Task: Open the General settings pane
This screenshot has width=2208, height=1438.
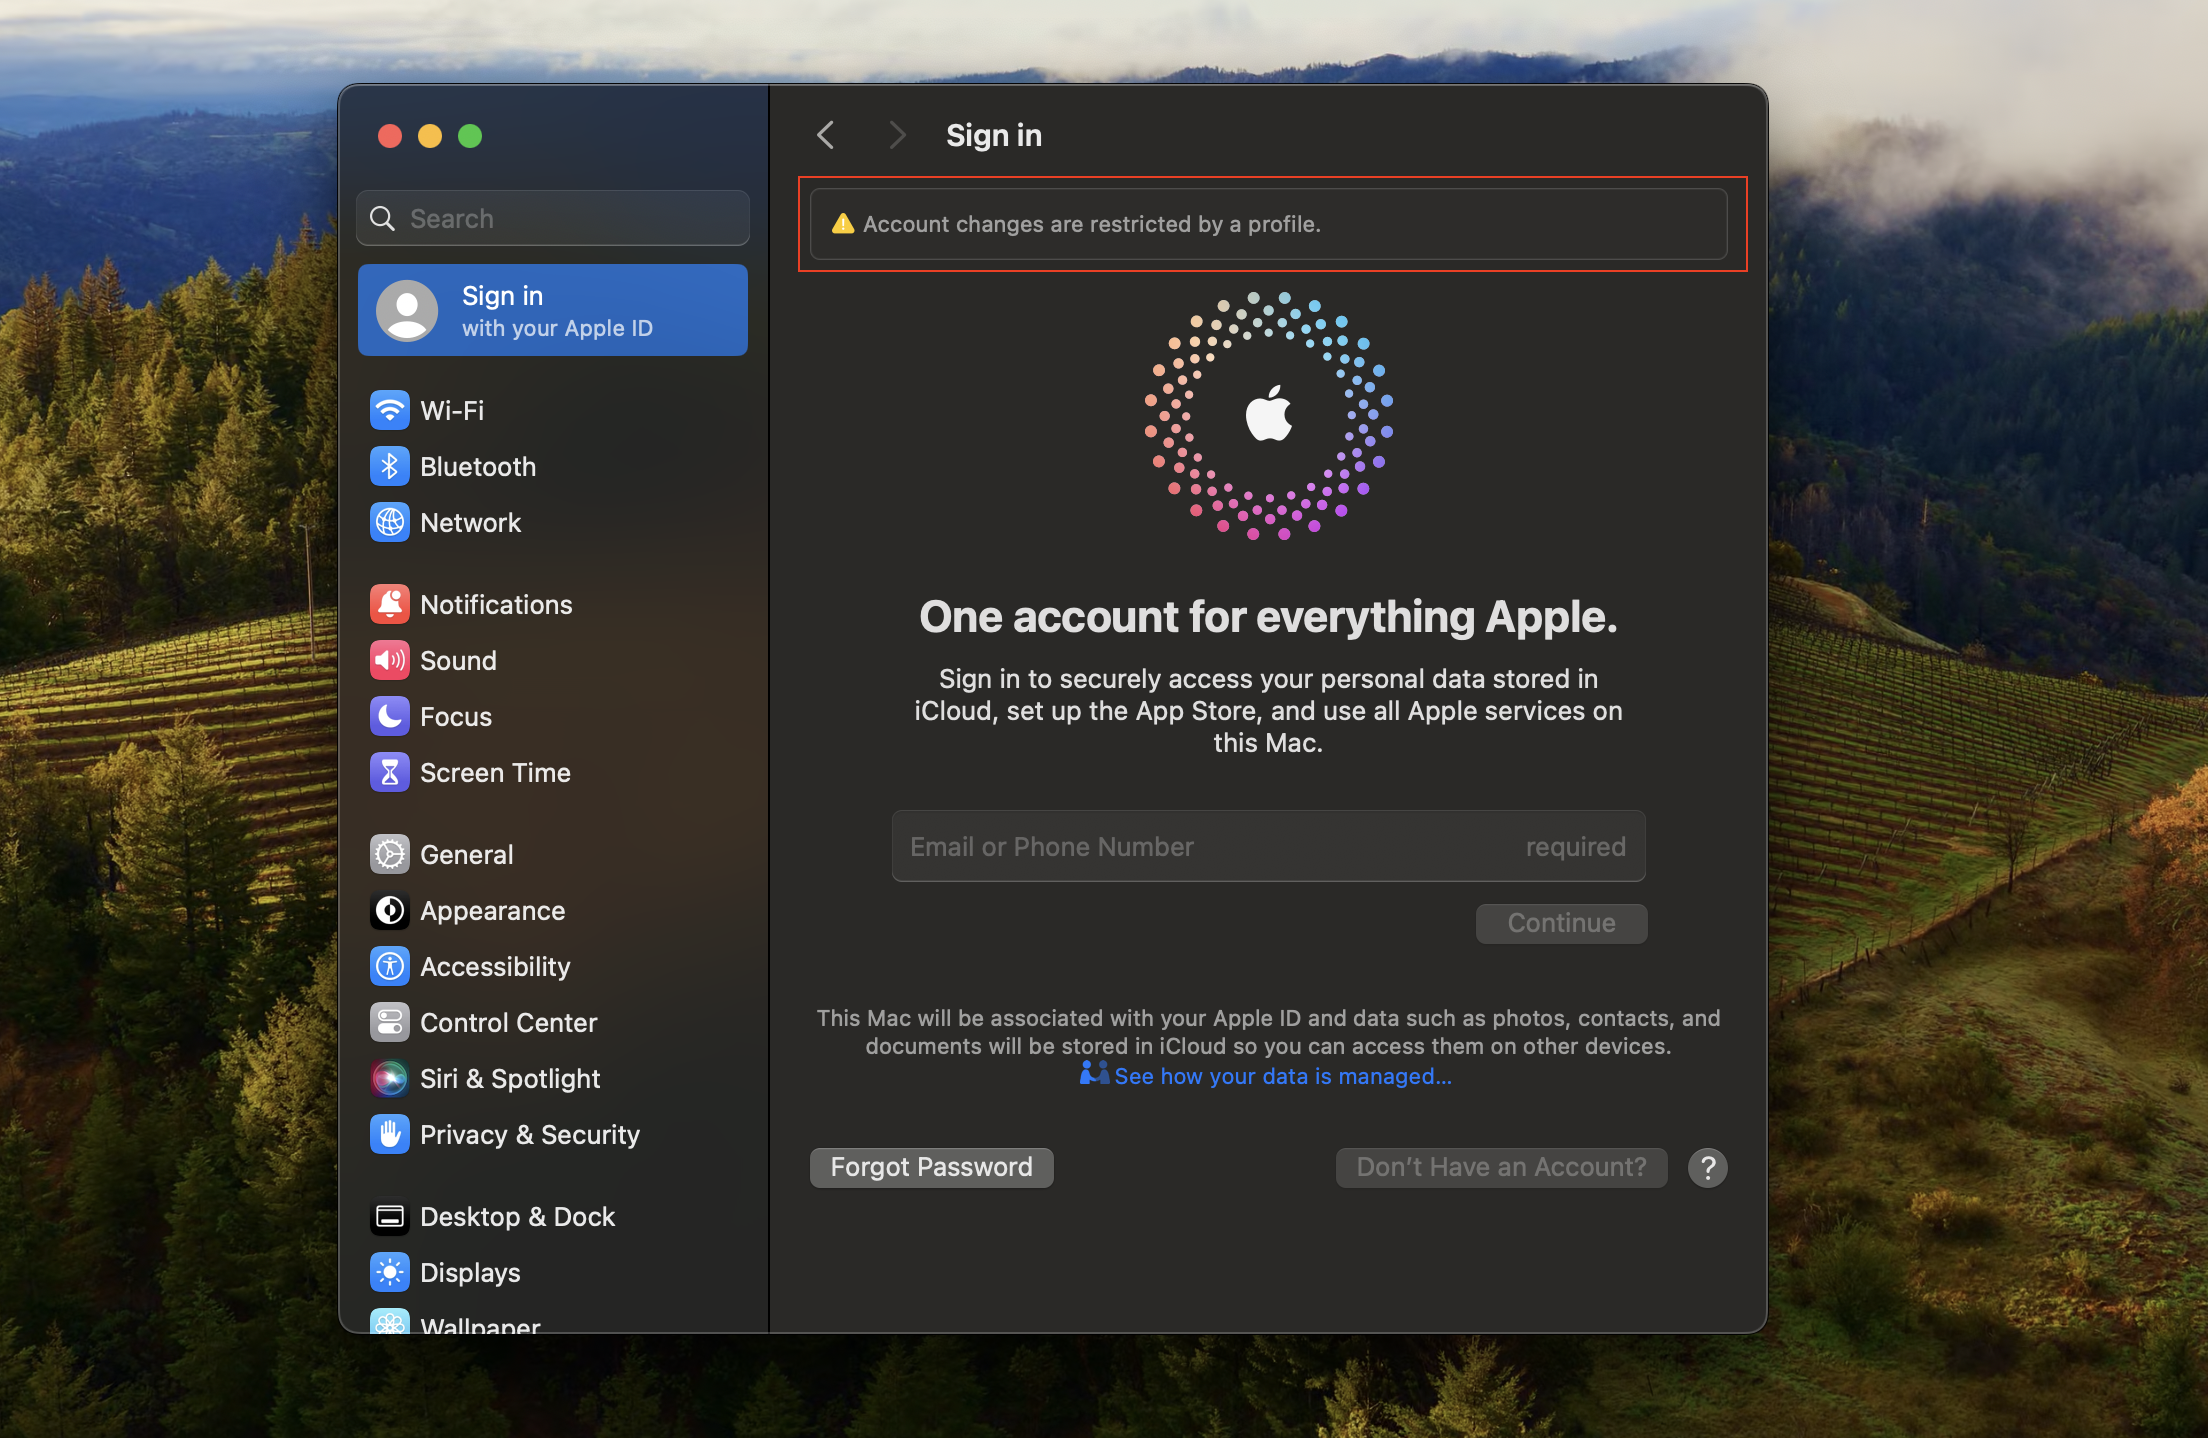Action: 553,854
